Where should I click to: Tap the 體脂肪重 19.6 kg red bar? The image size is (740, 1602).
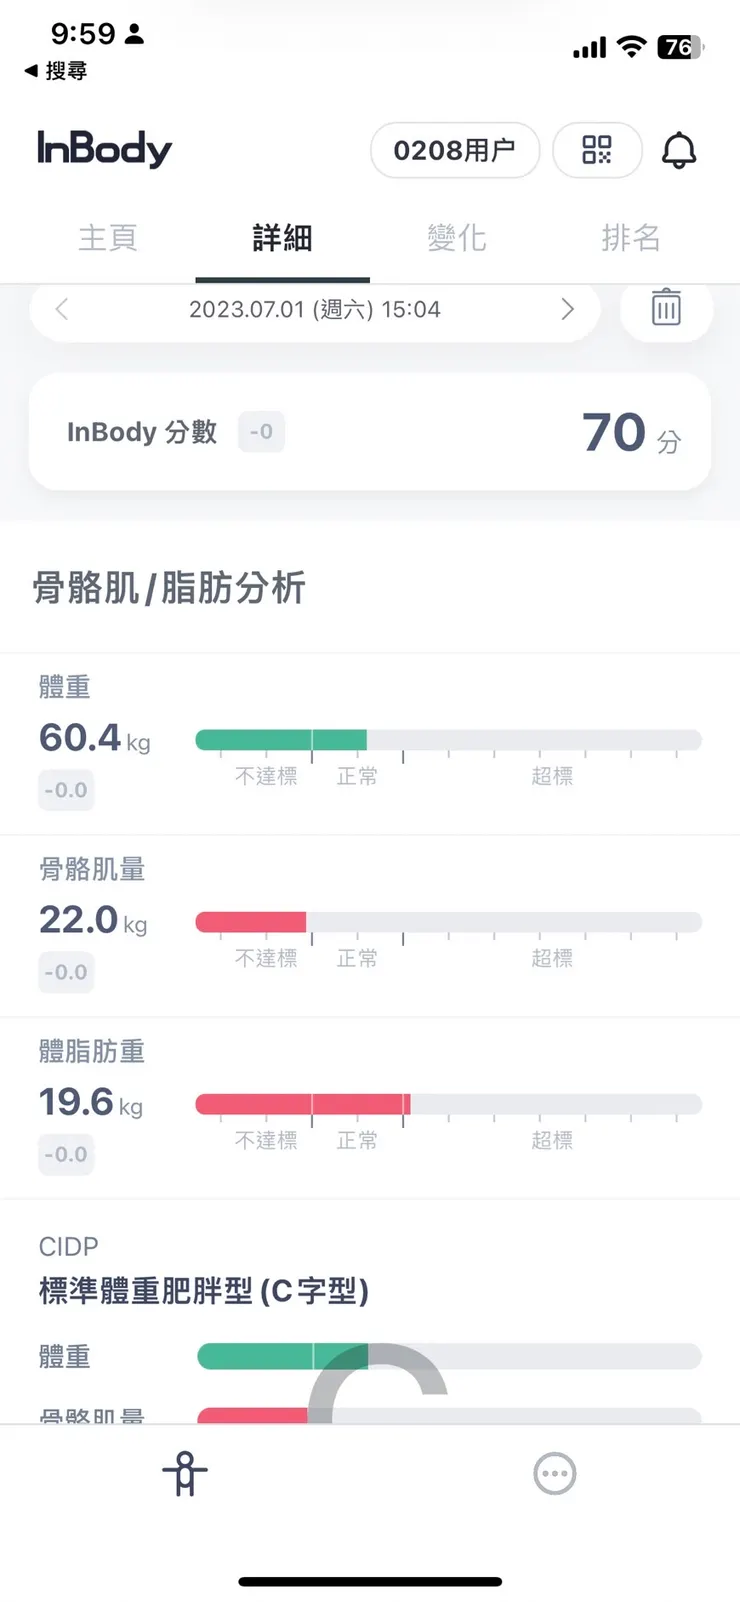tap(302, 1104)
